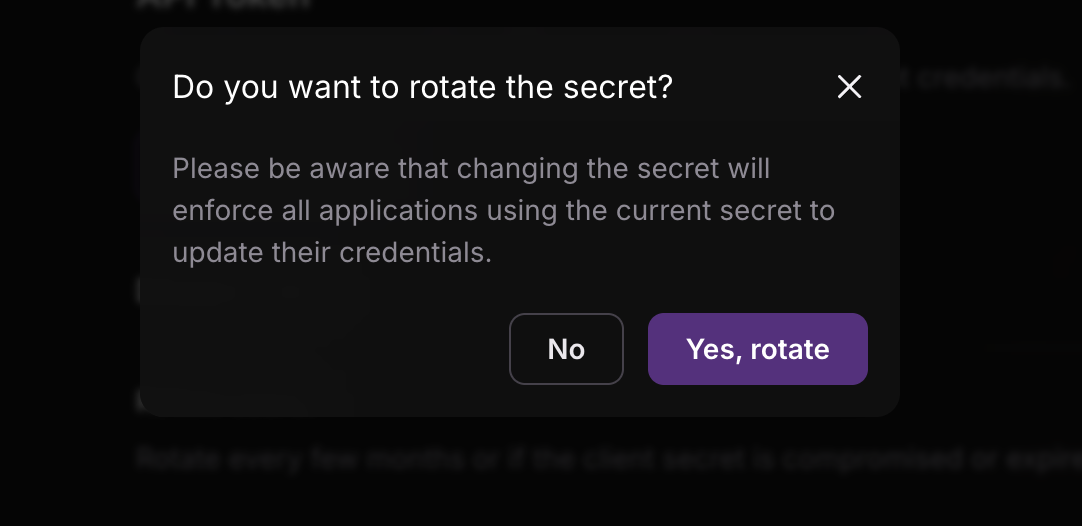Dismiss the dialog via the X icon

(x=849, y=87)
